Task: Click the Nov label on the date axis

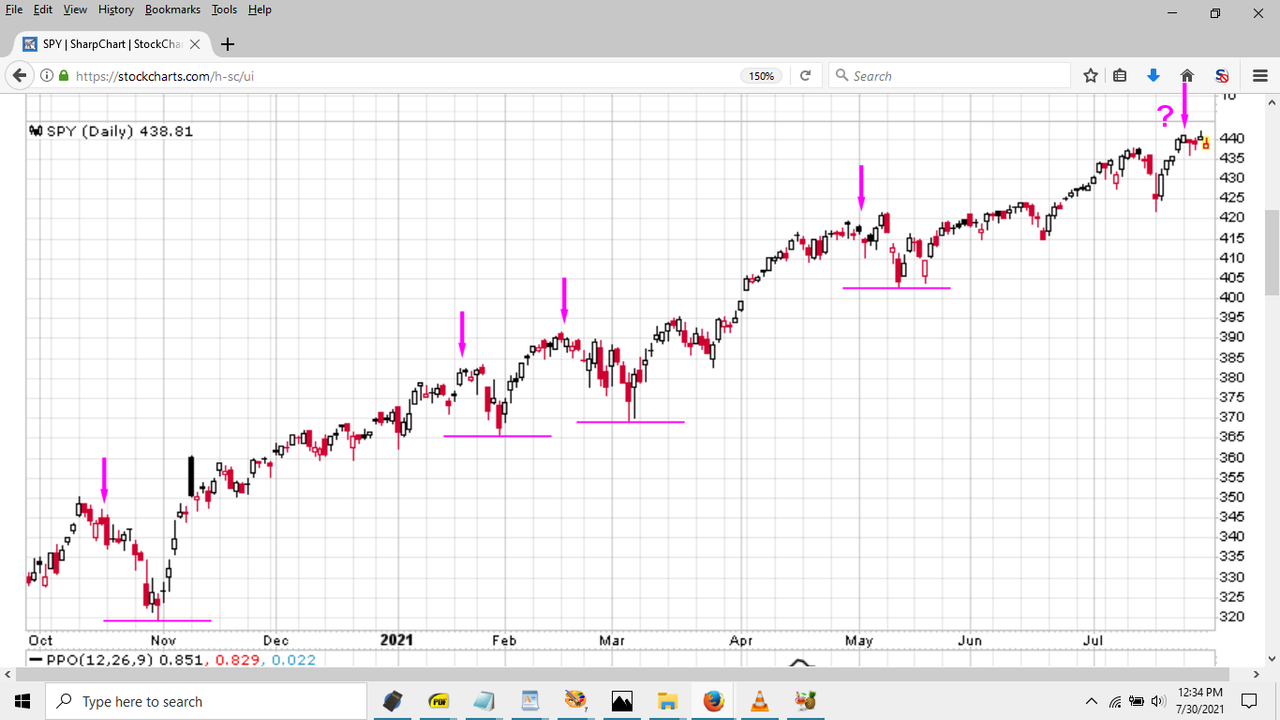Action: (163, 640)
